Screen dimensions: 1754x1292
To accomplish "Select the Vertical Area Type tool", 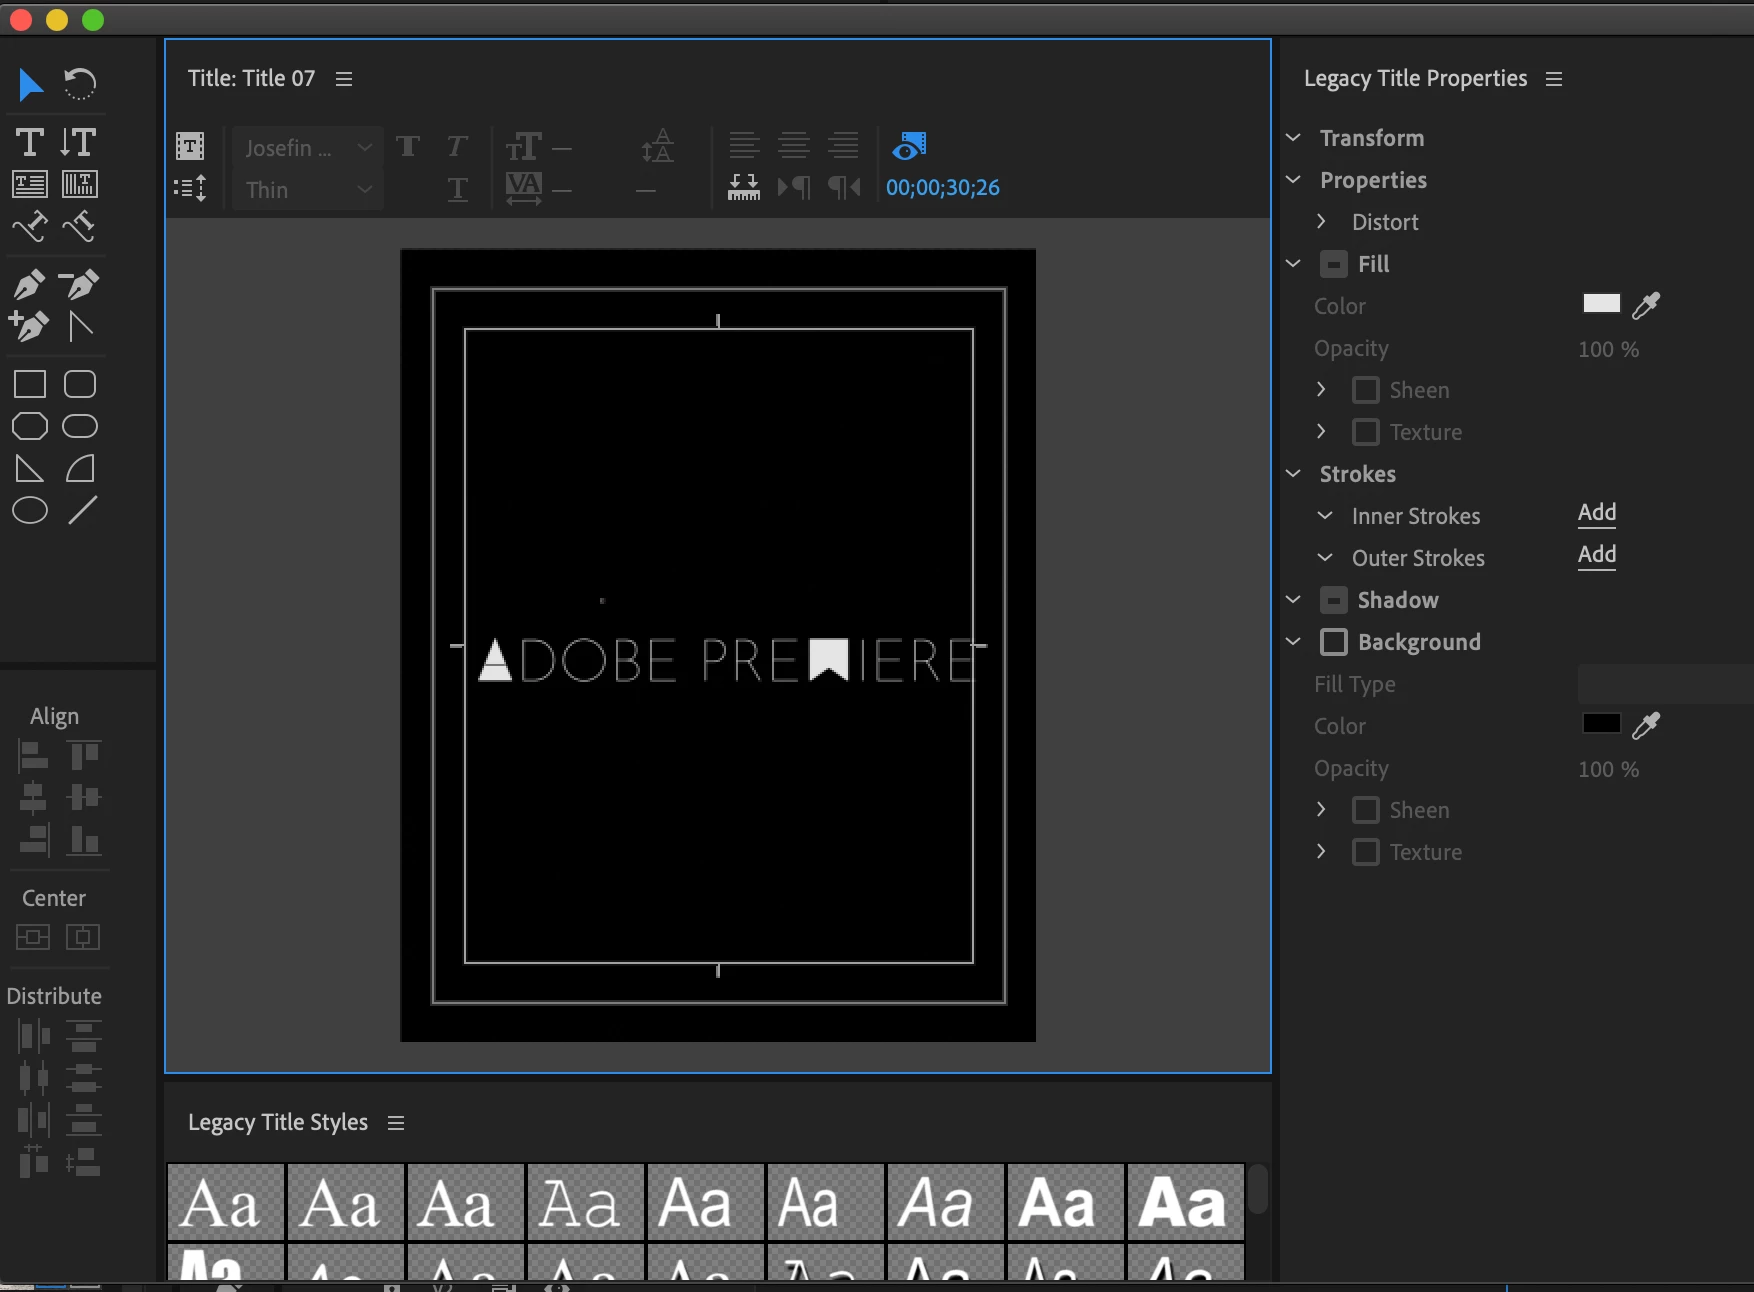I will point(80,184).
